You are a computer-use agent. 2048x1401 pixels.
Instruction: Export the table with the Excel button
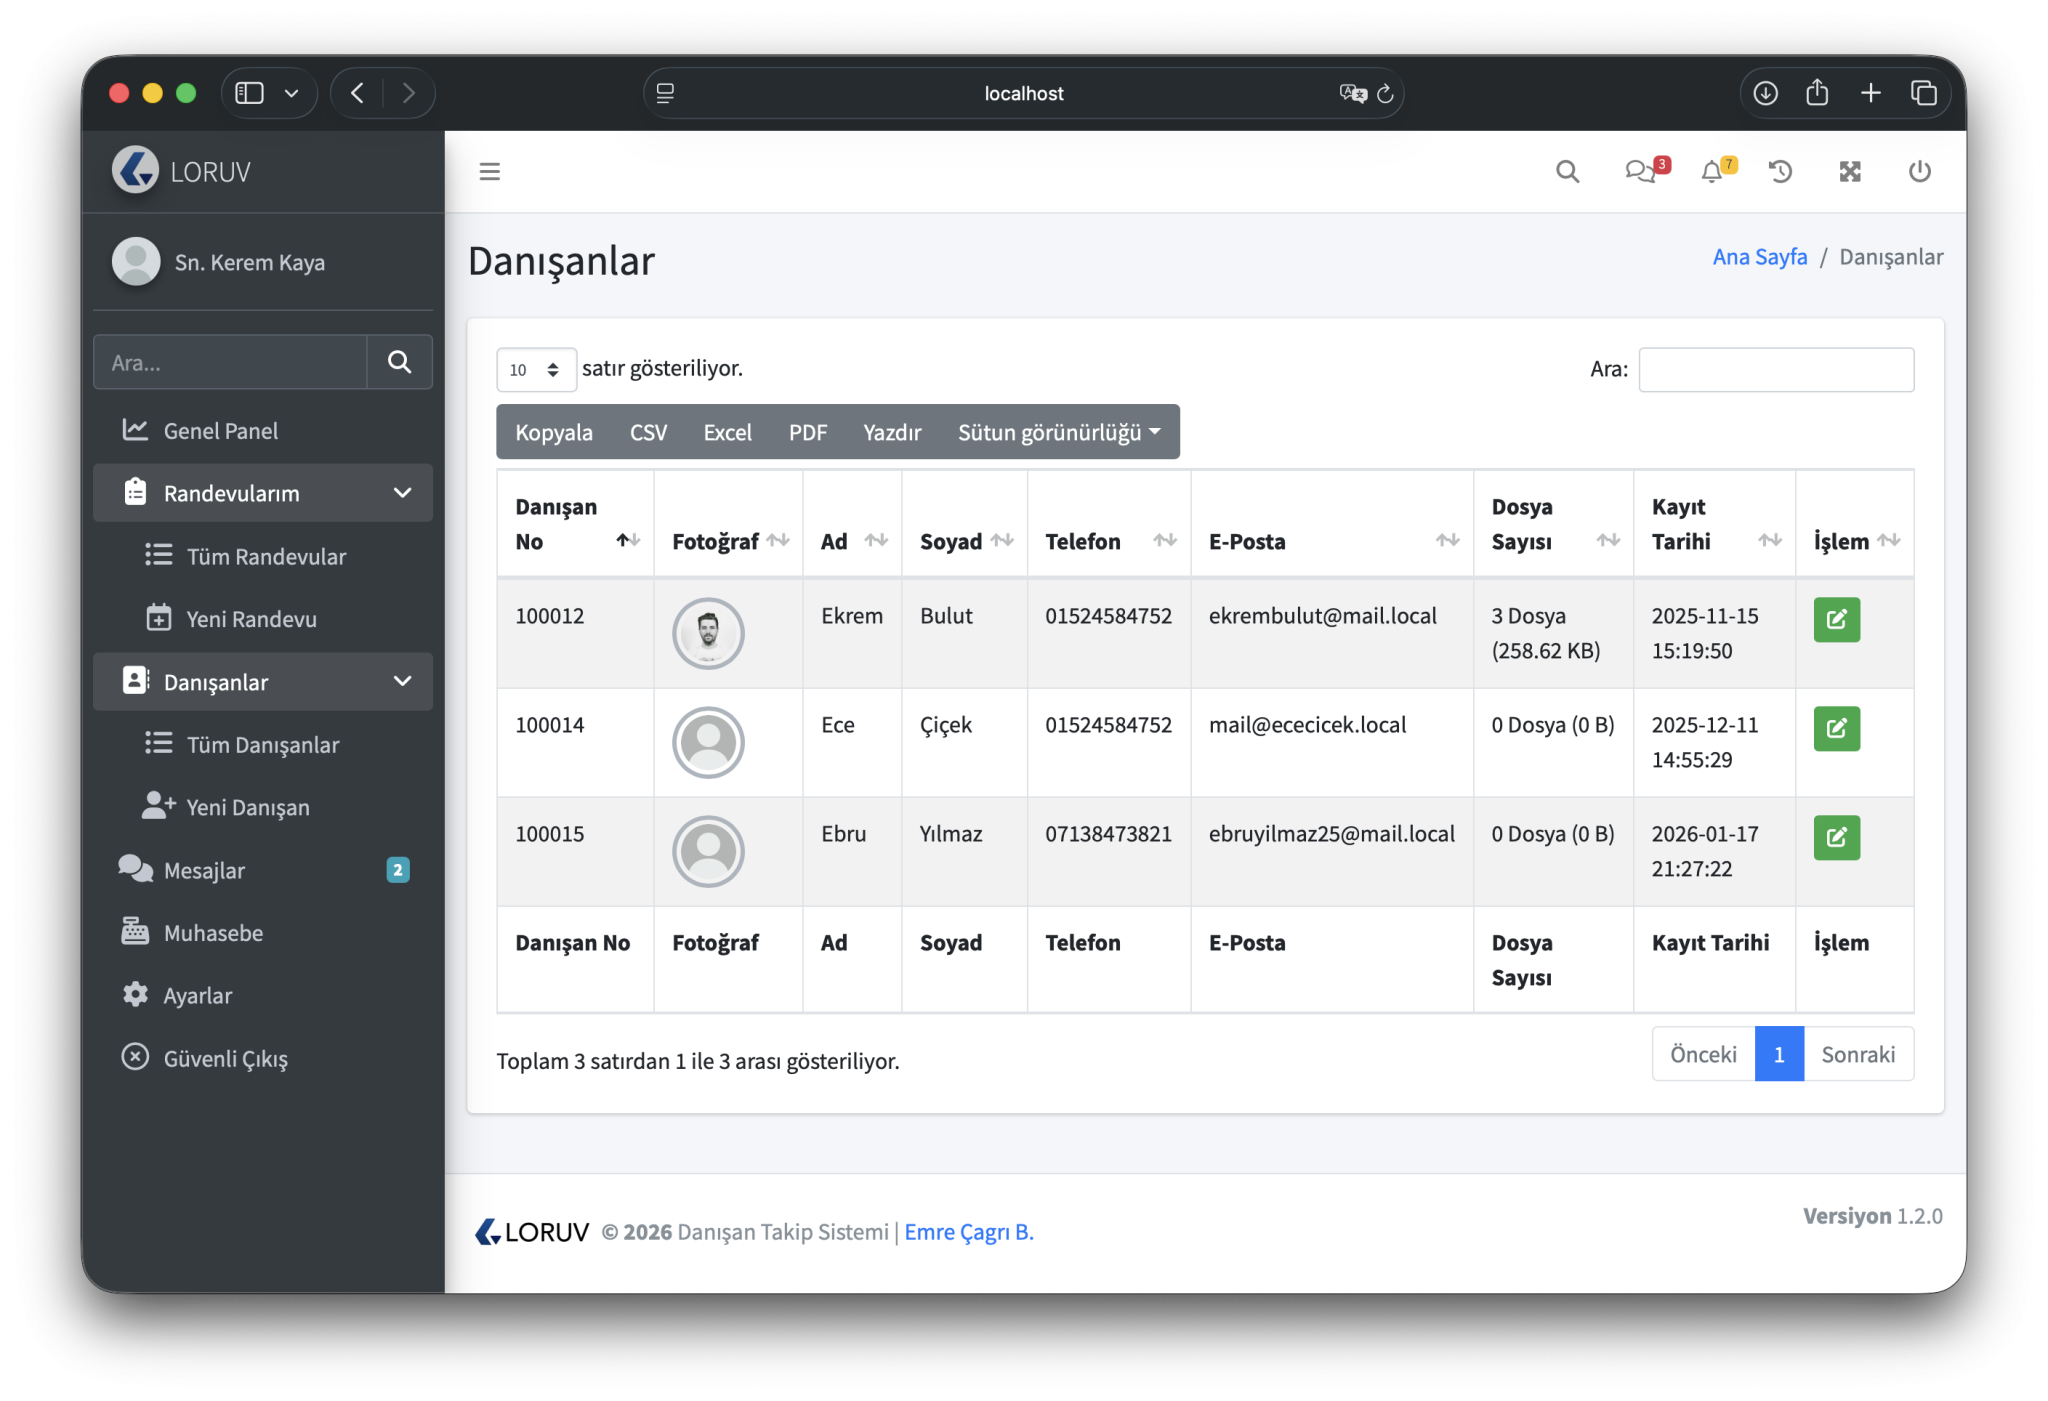pyautogui.click(x=727, y=432)
